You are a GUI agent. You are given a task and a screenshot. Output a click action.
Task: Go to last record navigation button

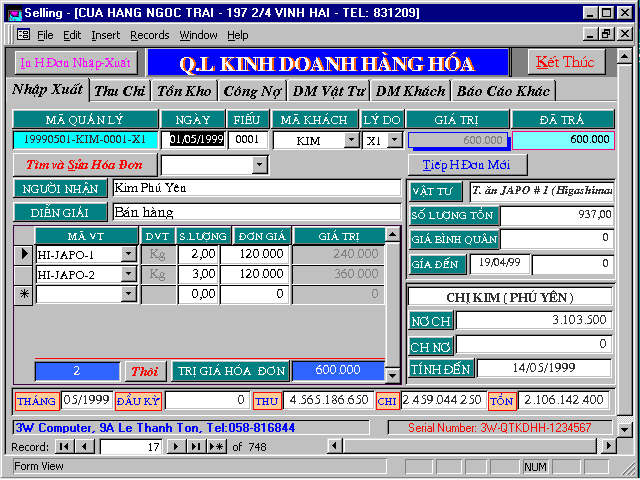(196, 447)
